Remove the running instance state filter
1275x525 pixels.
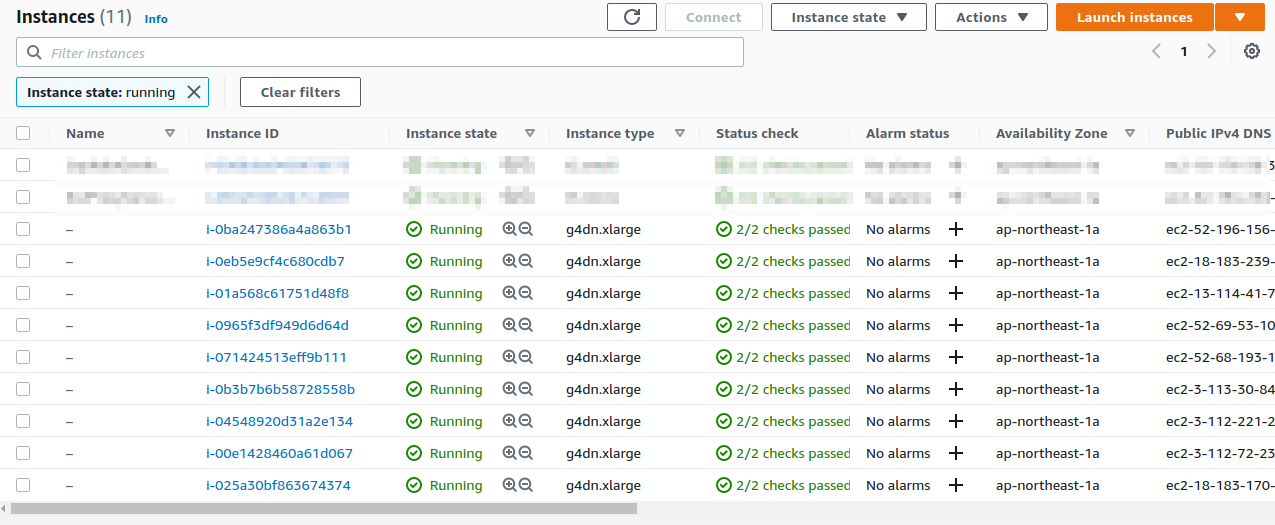[x=194, y=92]
